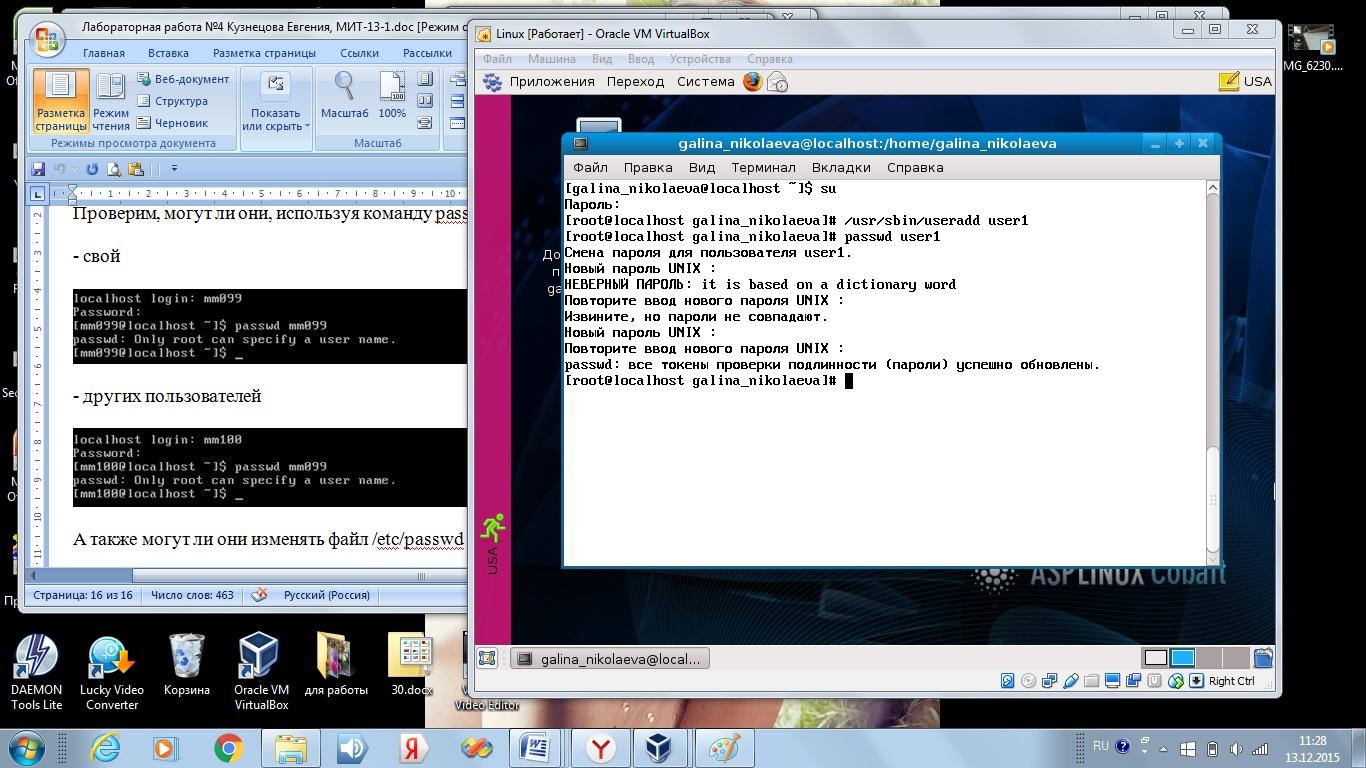This screenshot has height=768, width=1366.
Task: Open Система menu in Linux panel
Action: [x=705, y=82]
